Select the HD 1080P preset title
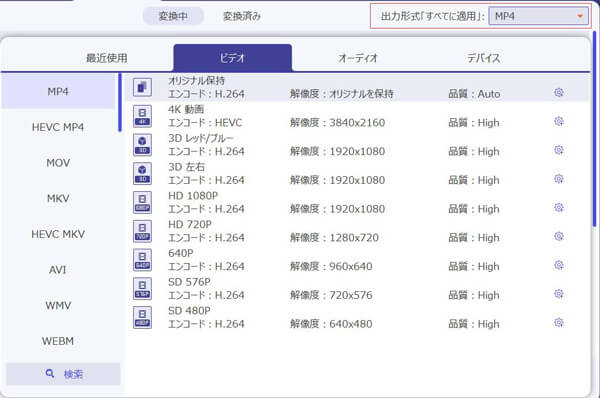This screenshot has height=398, width=600. 193,196
